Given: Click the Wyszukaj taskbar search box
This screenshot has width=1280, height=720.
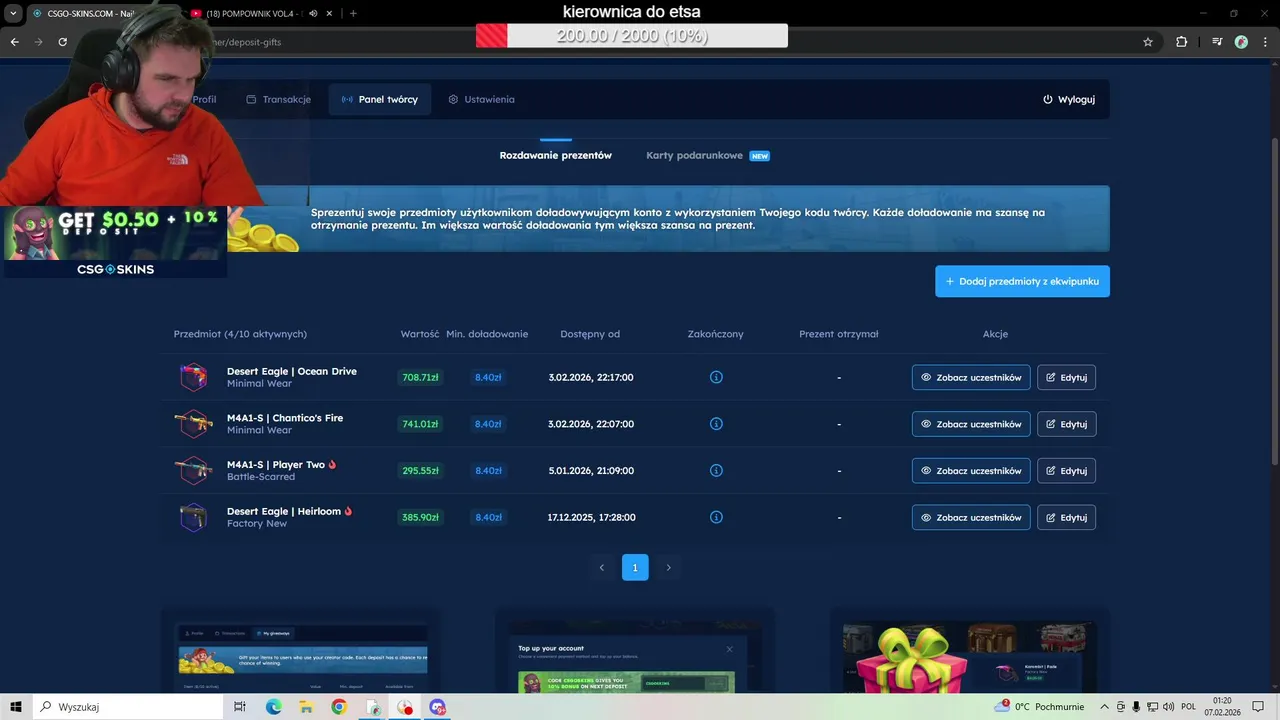Looking at the screenshot, I should pos(127,707).
